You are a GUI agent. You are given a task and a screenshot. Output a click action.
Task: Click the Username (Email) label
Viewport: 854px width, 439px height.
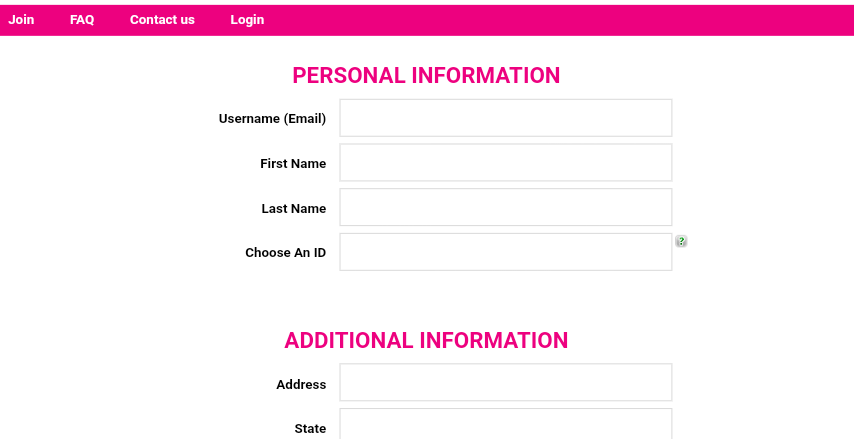pyautogui.click(x=272, y=119)
